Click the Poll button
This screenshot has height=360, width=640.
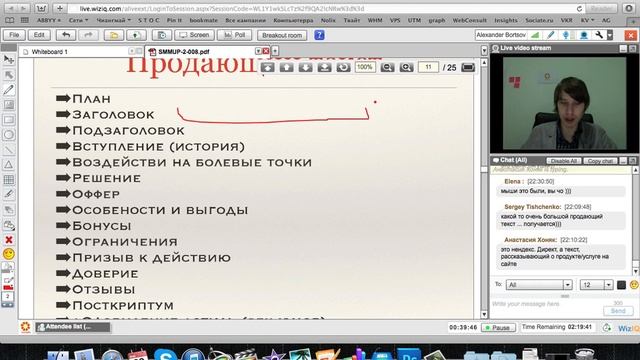pos(235,35)
